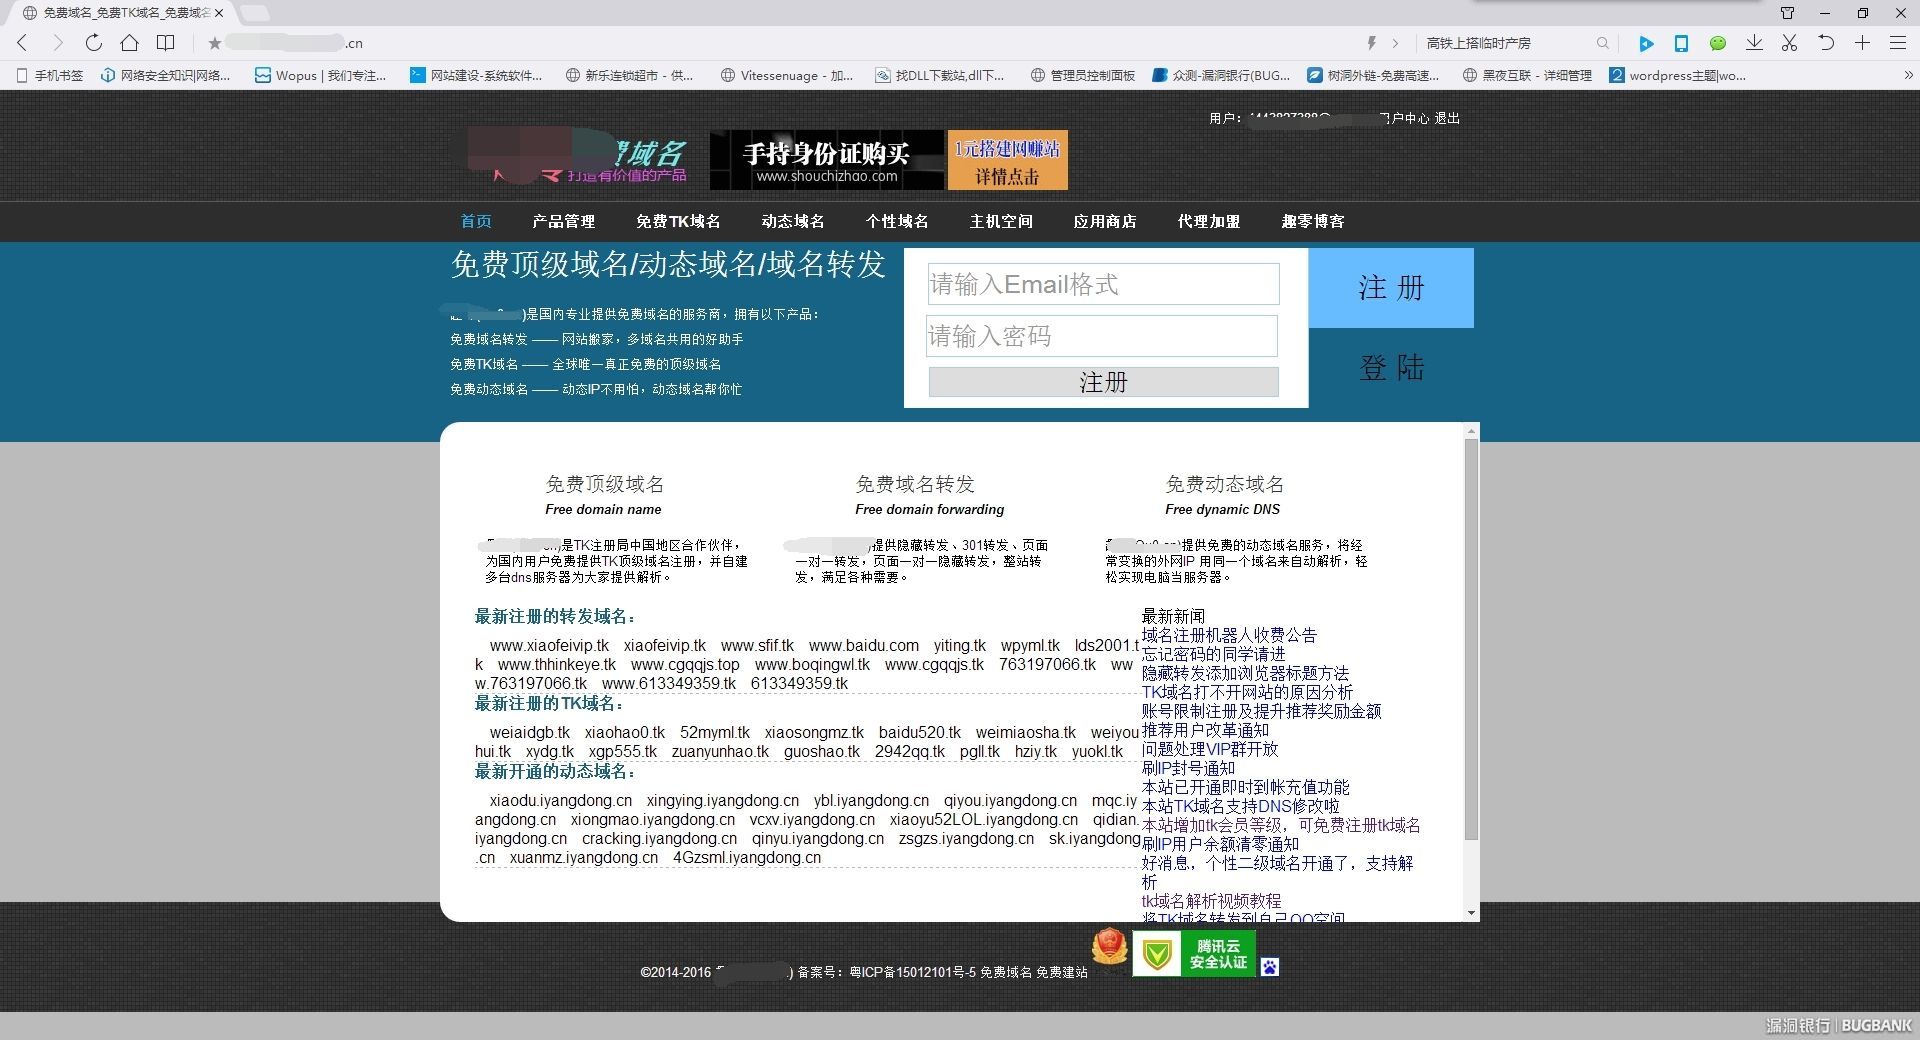The image size is (1920, 1040).
Task: Open the 应用商店 menu item
Action: tap(1104, 222)
